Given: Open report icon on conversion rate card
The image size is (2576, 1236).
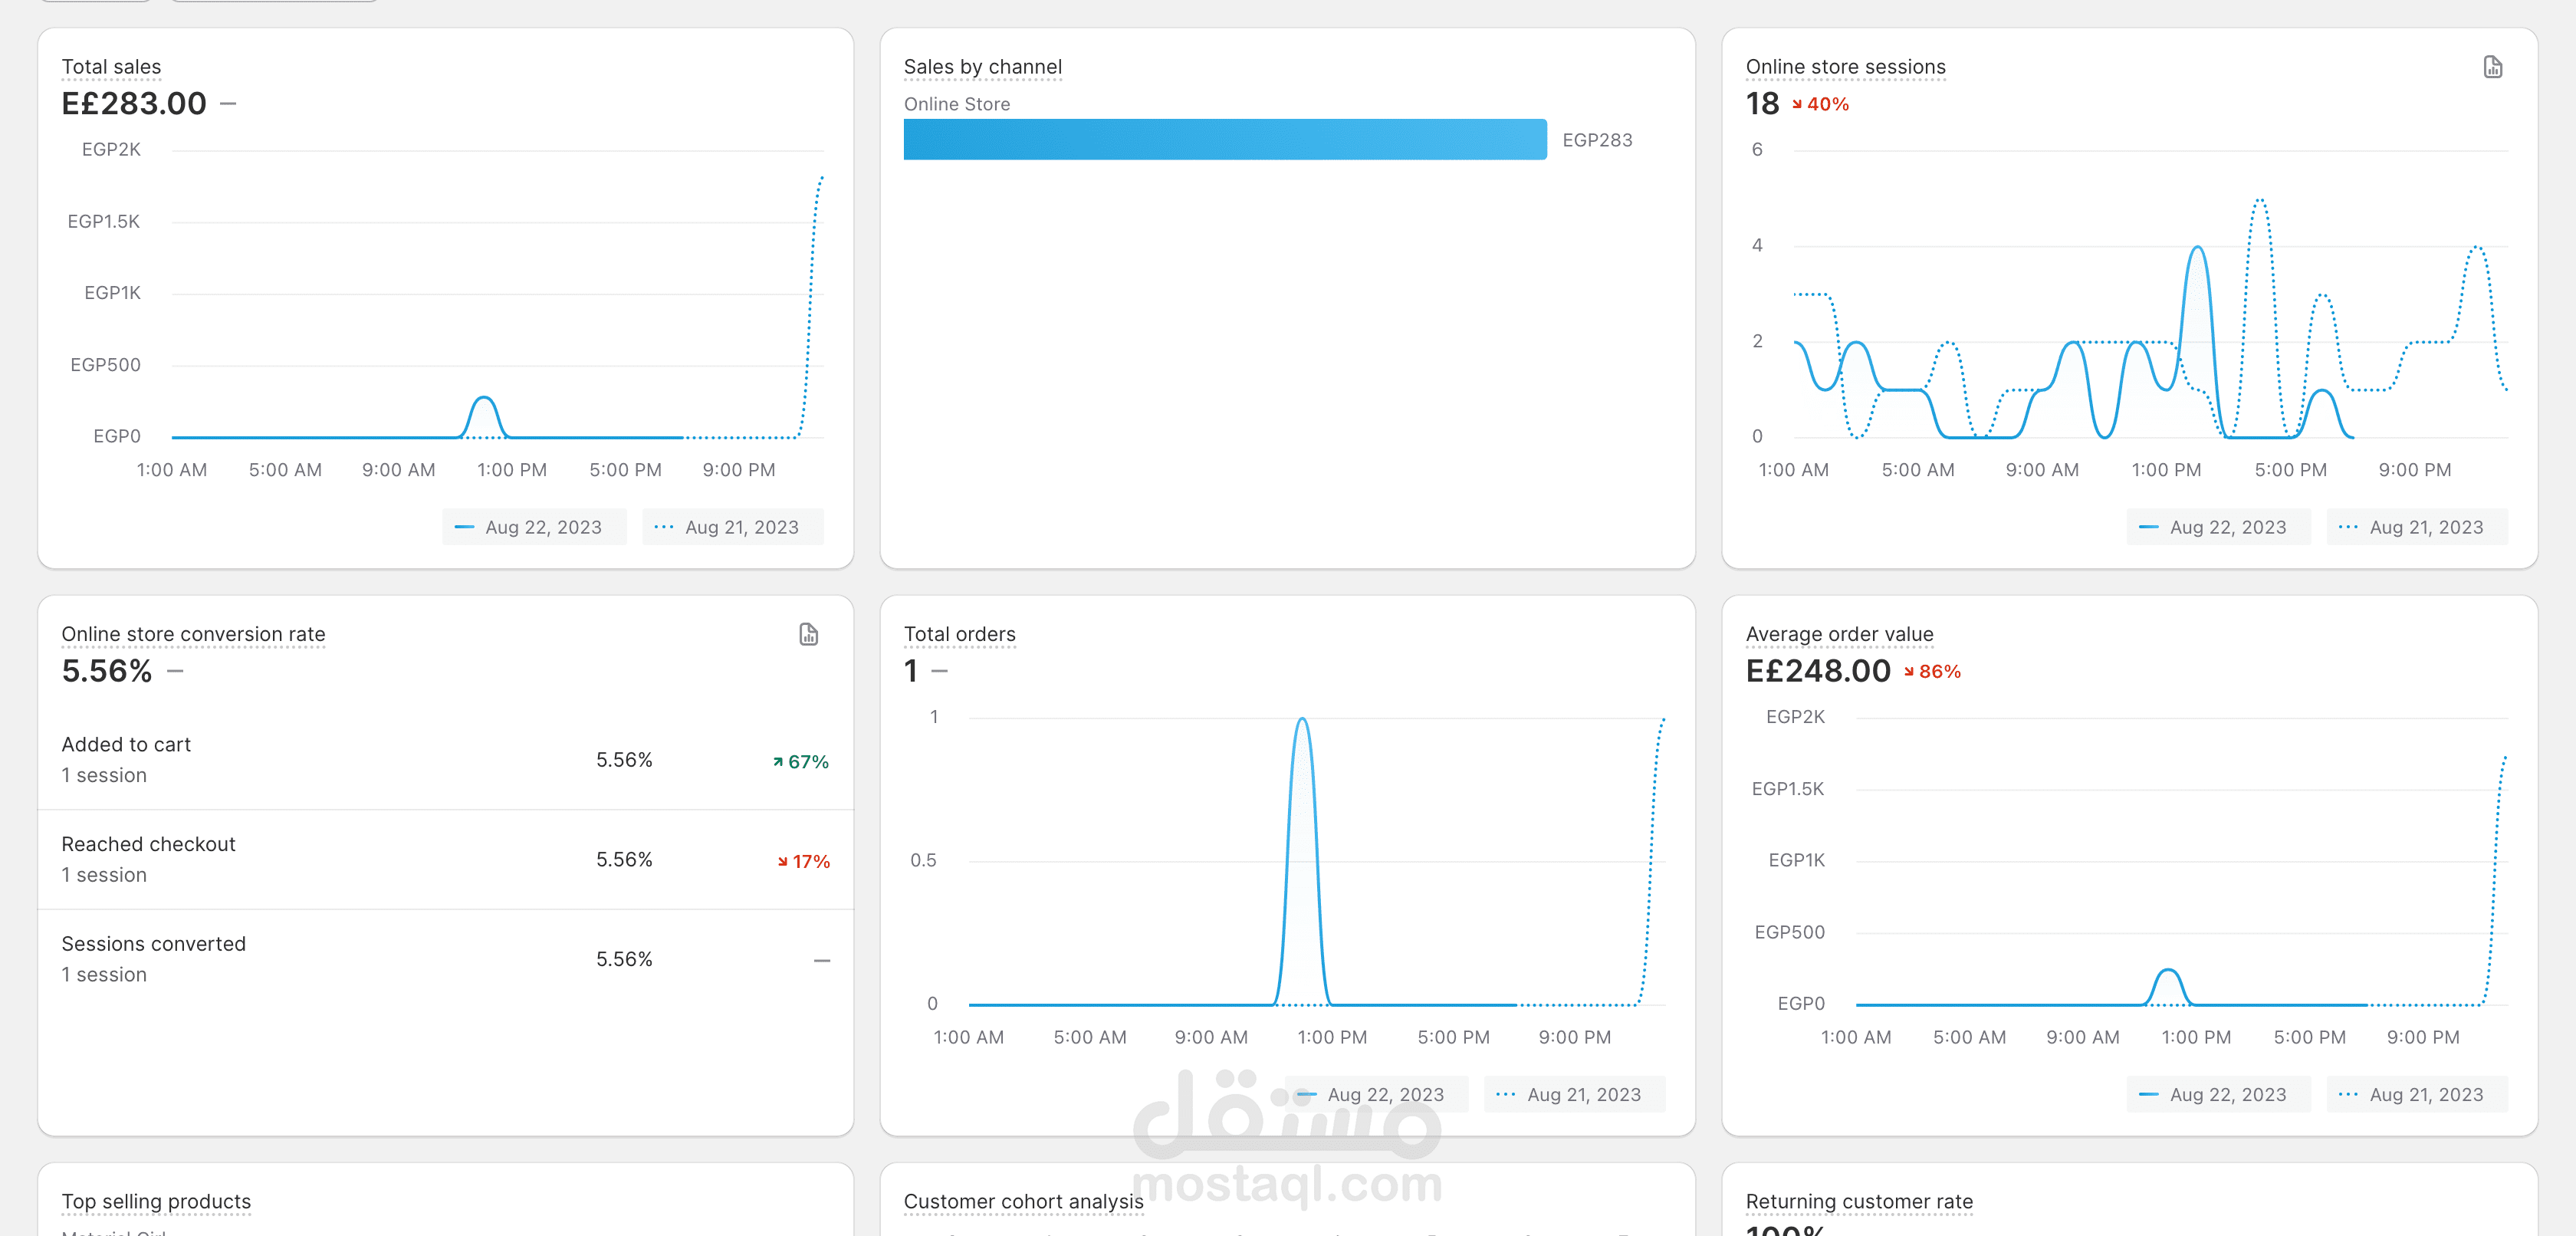Looking at the screenshot, I should [808, 634].
